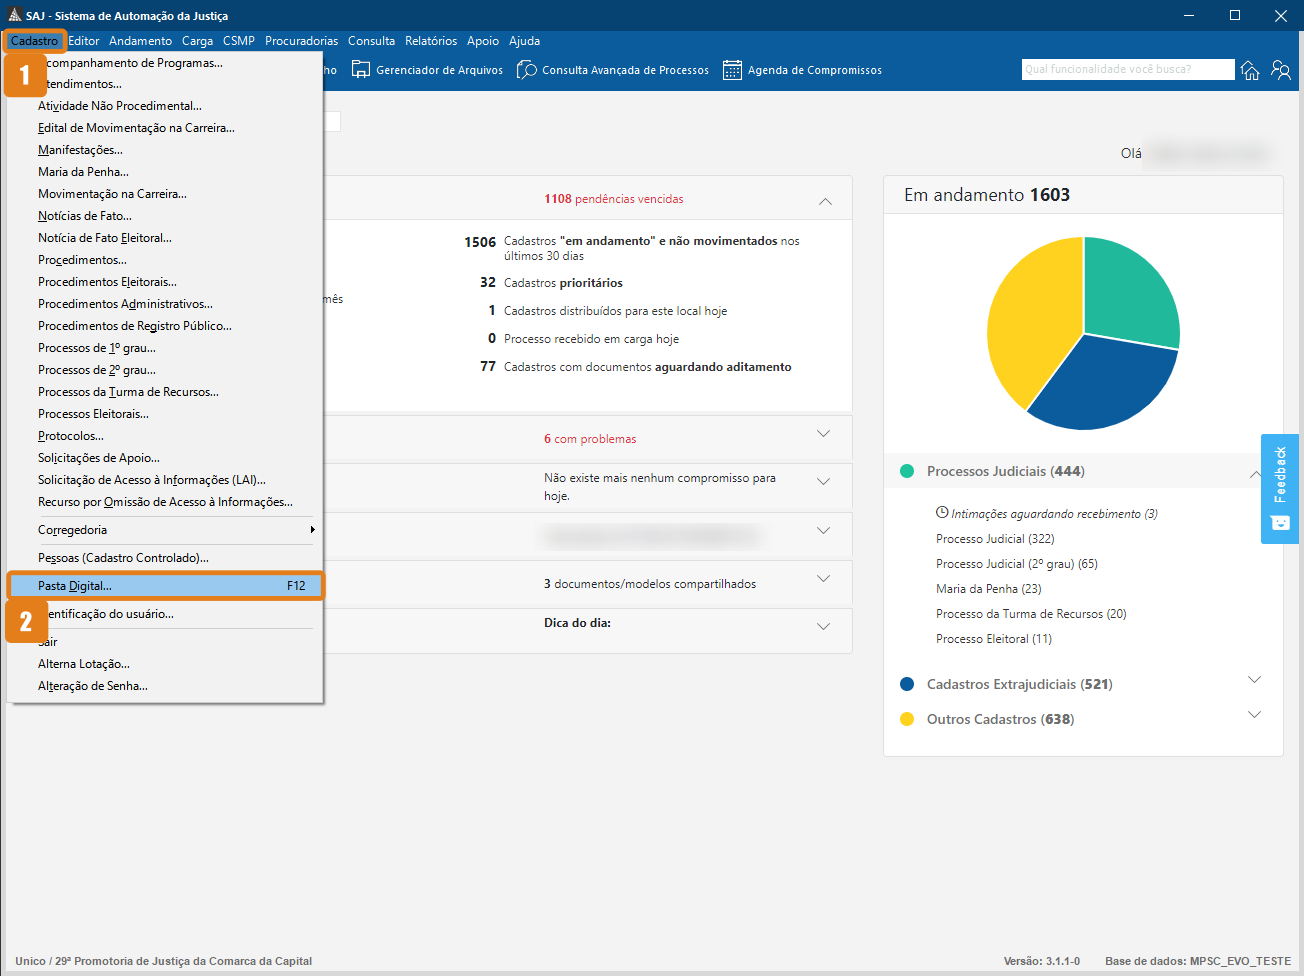Open the CSMP menu
This screenshot has width=1304, height=976.
pyautogui.click(x=239, y=41)
